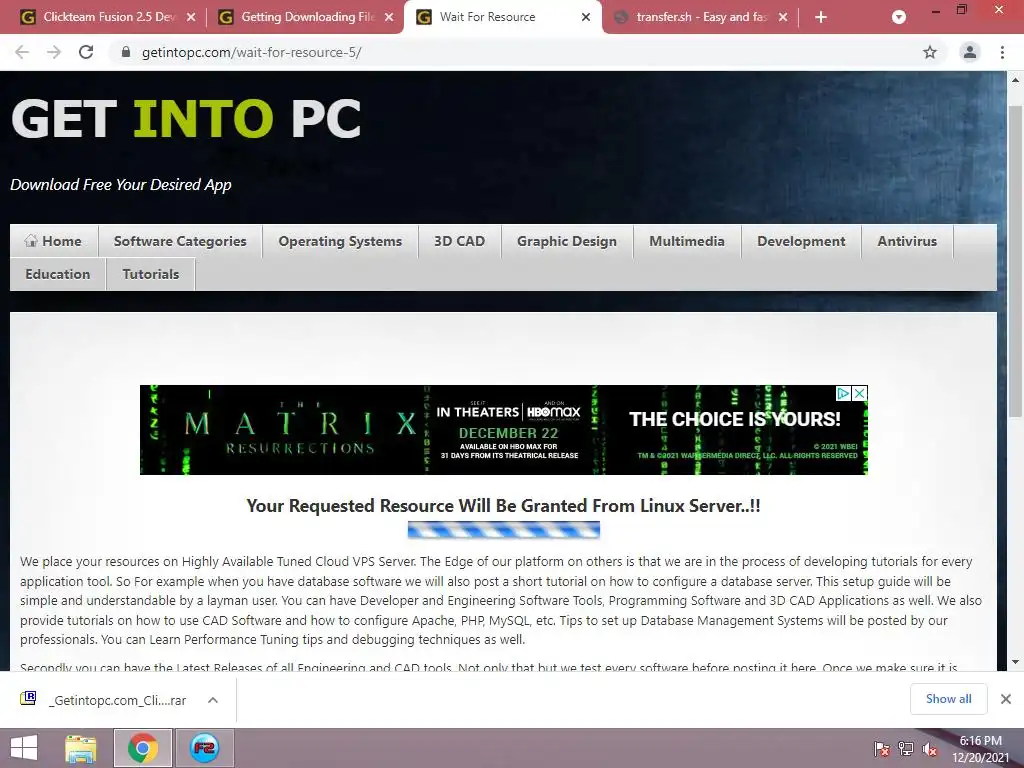Viewport: 1024px width, 768px height.
Task: Open the Development menu
Action: 801,241
